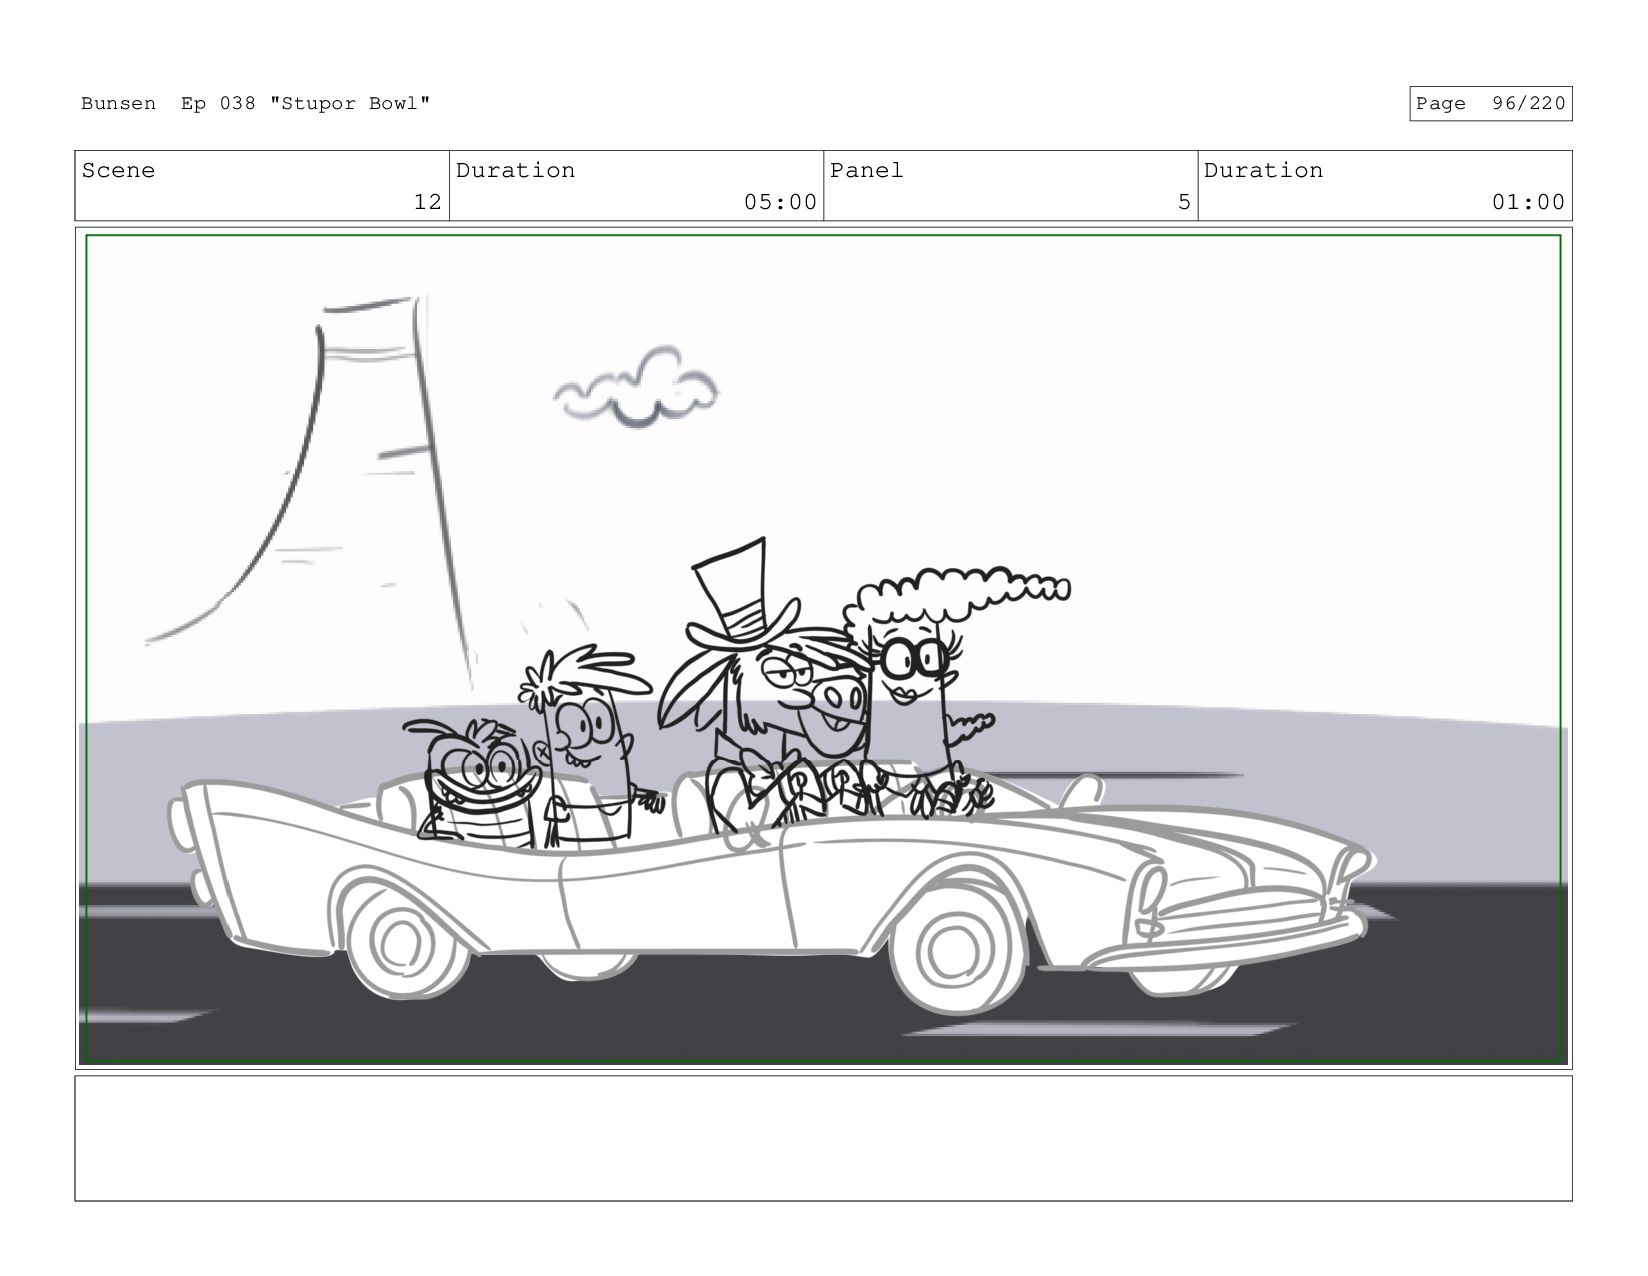
Task: Select the Page 96/220 indicator box
Action: [1490, 104]
